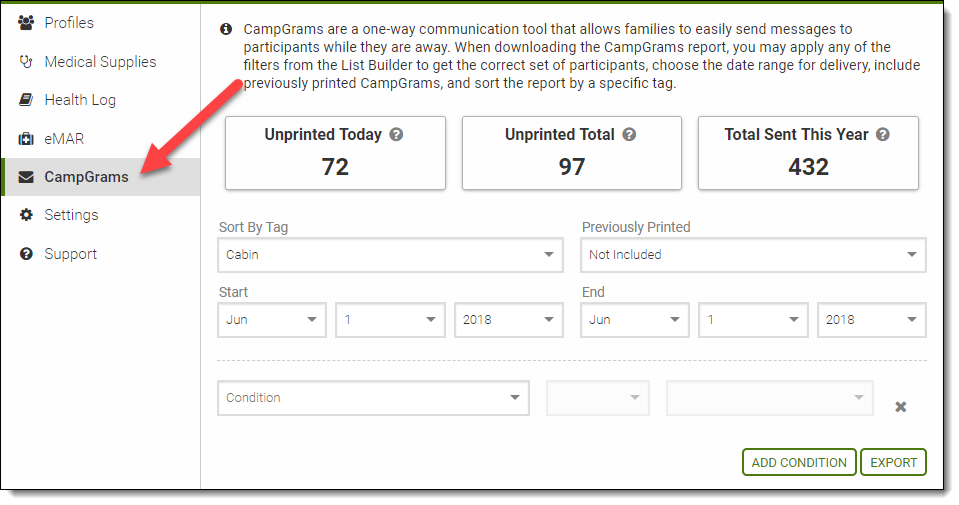Open the Condition dropdown

(373, 398)
